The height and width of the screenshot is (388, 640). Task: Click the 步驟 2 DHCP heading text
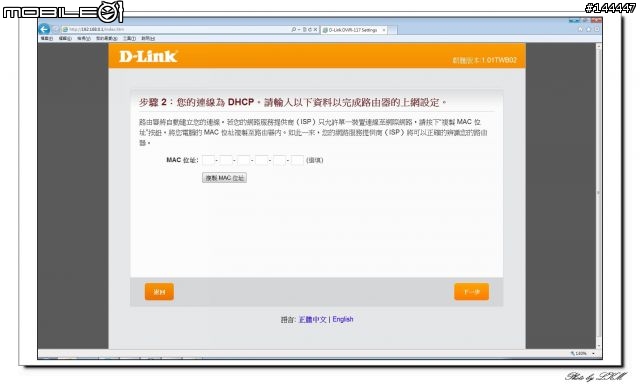click(x=292, y=102)
